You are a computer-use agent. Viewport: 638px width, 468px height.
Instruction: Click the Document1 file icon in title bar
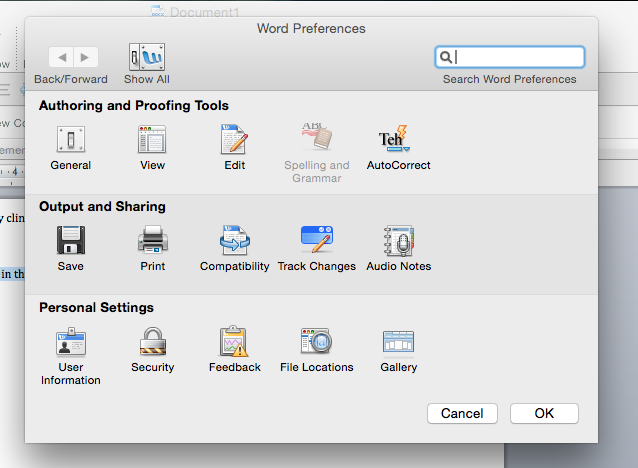coord(157,11)
